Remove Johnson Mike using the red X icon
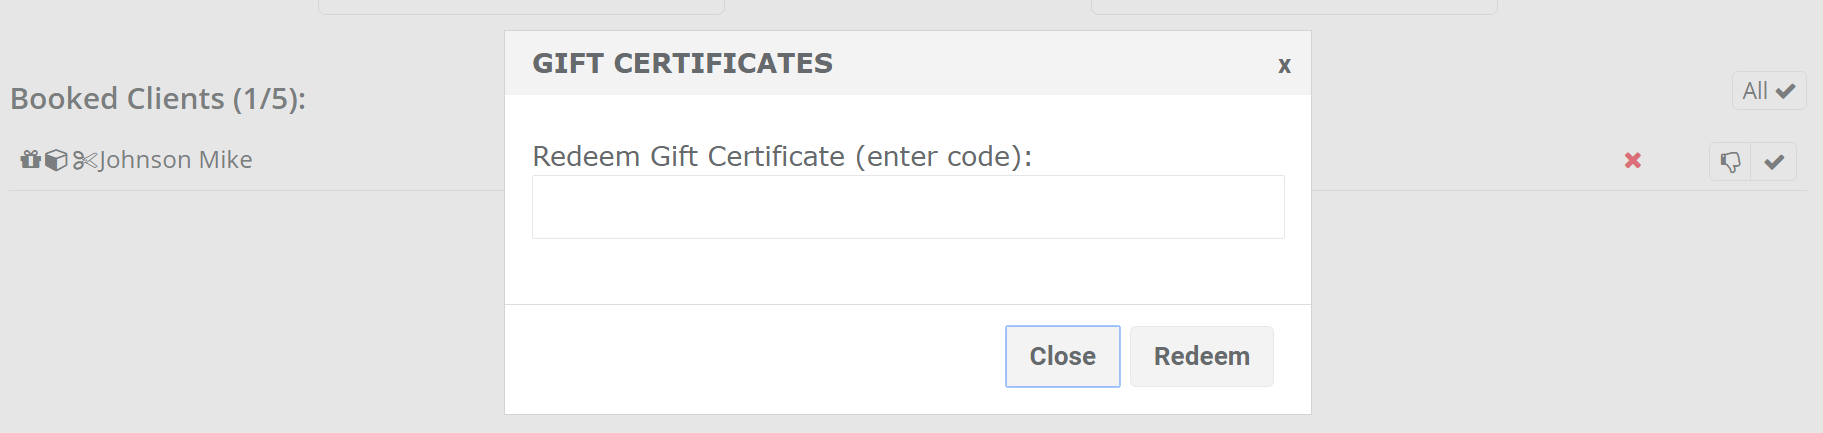 1633,160
